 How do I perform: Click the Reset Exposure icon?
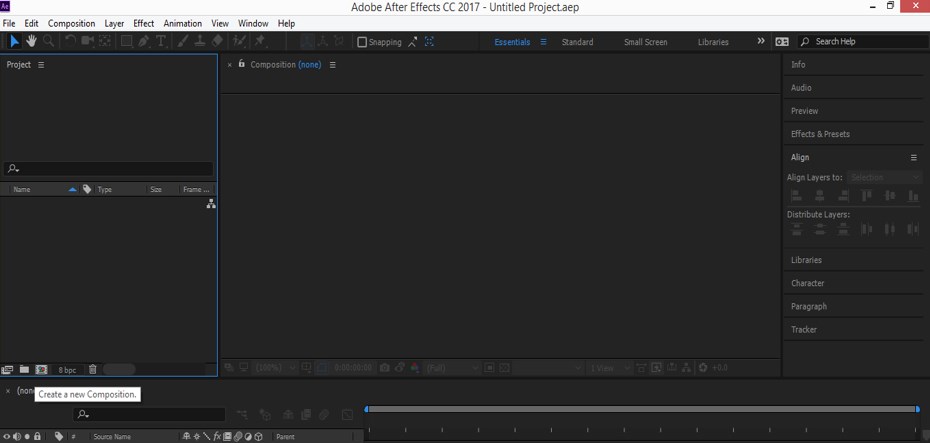click(703, 368)
